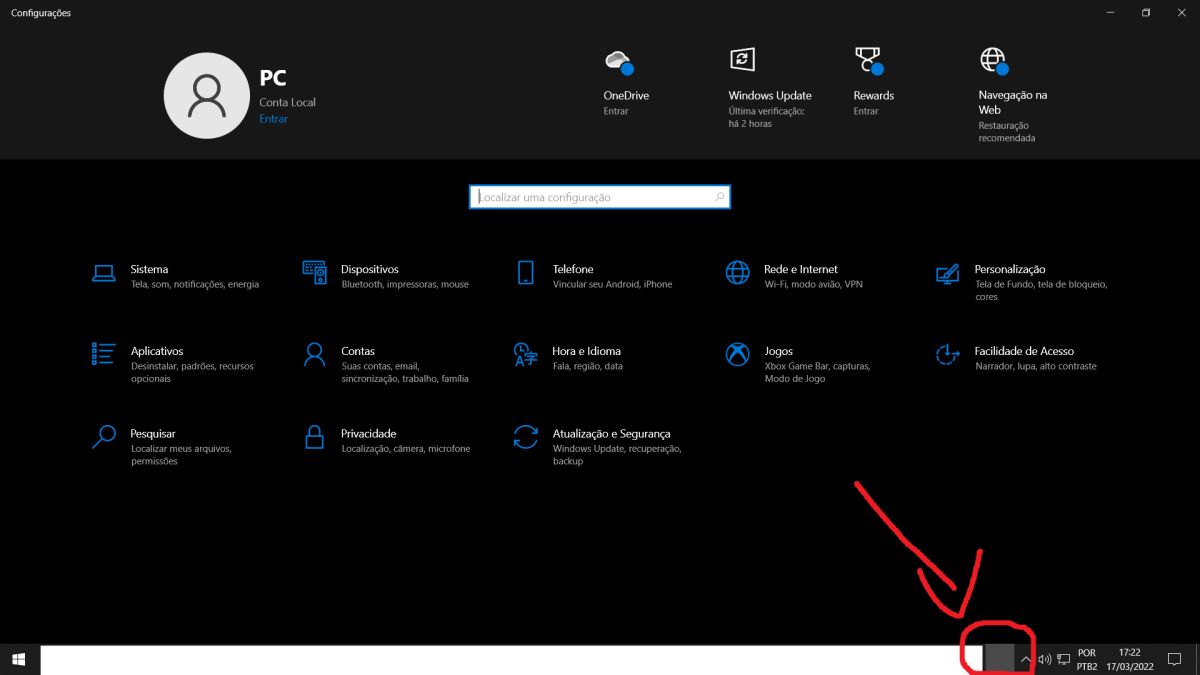The height and width of the screenshot is (675, 1200).
Task: Click the Windows Update icon
Action: pos(741,59)
